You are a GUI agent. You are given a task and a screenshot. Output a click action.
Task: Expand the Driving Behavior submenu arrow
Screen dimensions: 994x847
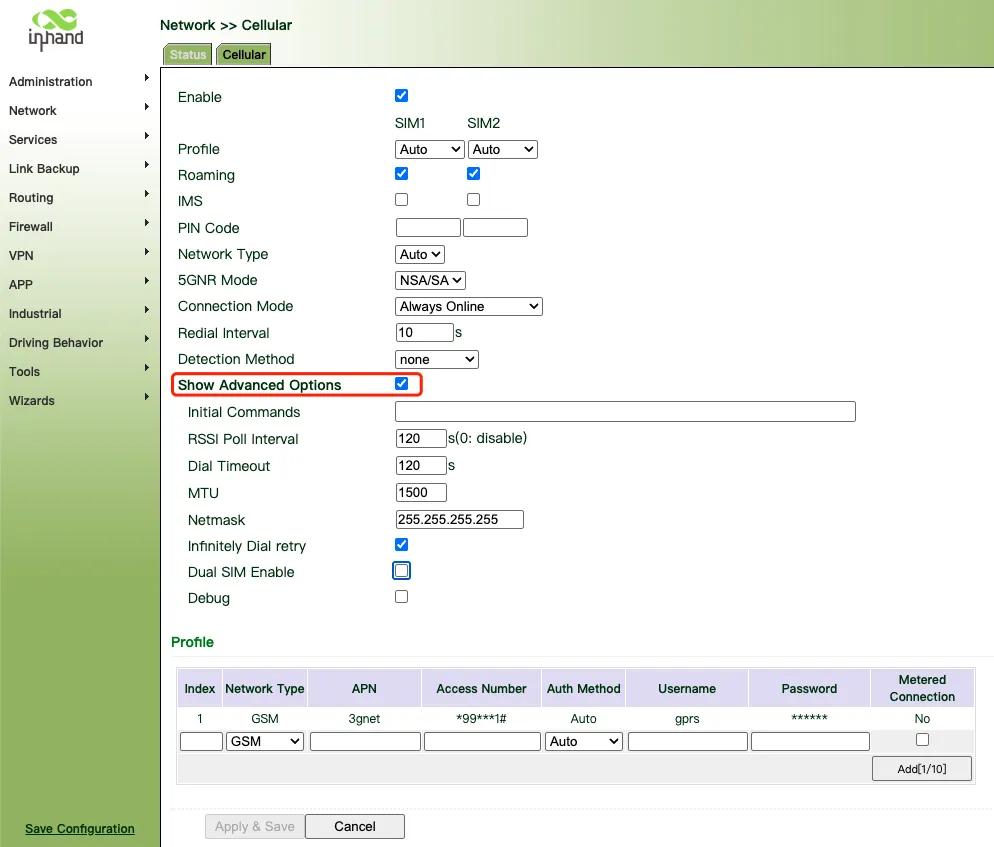(x=146, y=339)
